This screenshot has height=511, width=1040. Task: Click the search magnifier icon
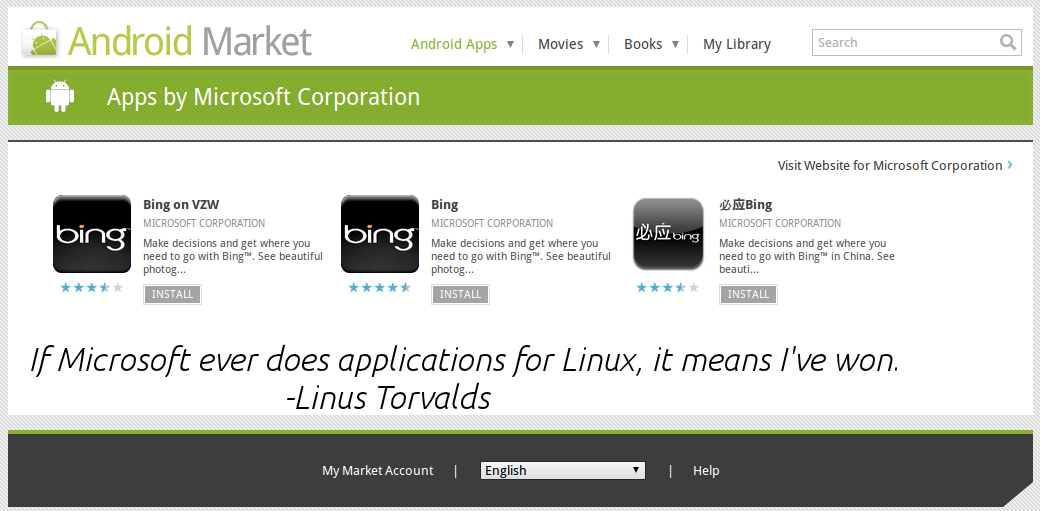[x=1008, y=43]
